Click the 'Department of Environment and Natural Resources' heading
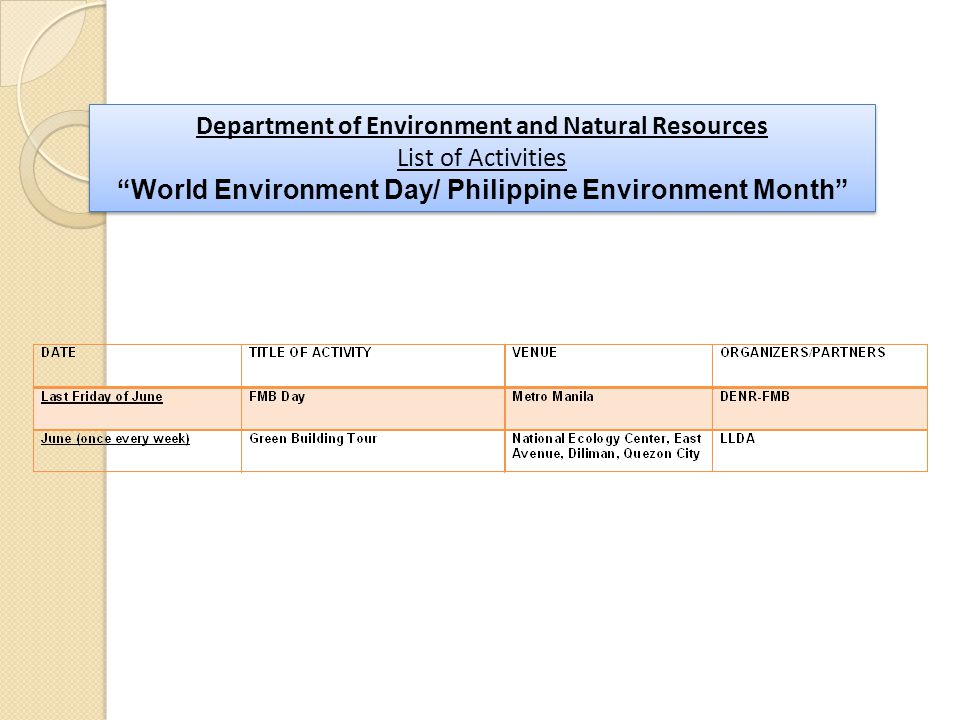960x720 pixels. click(482, 126)
